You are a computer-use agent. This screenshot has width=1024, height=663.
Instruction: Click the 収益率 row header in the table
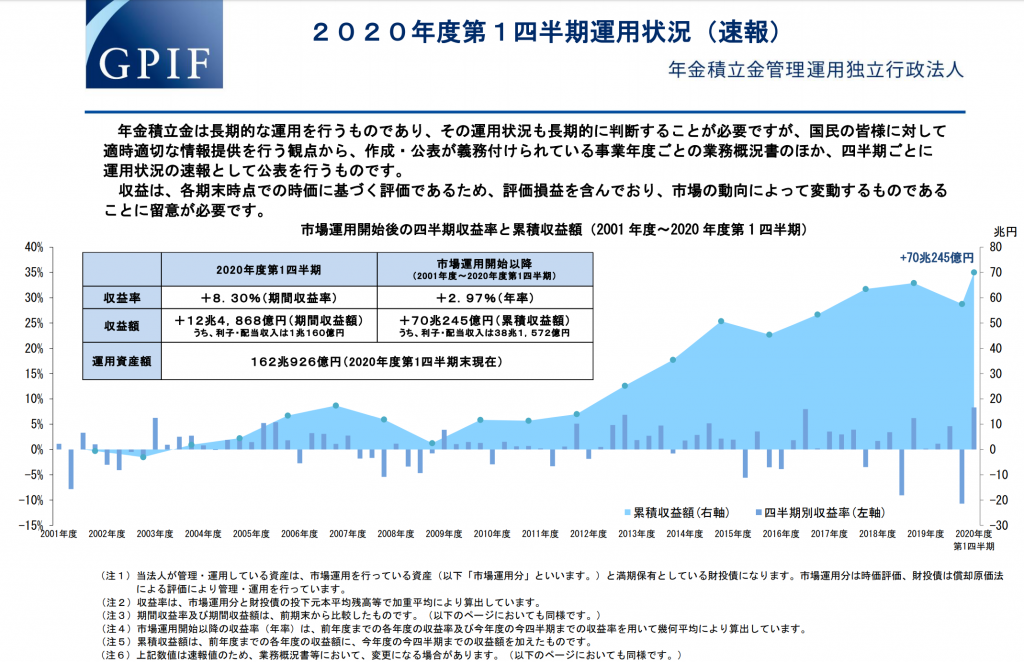pyautogui.click(x=121, y=298)
